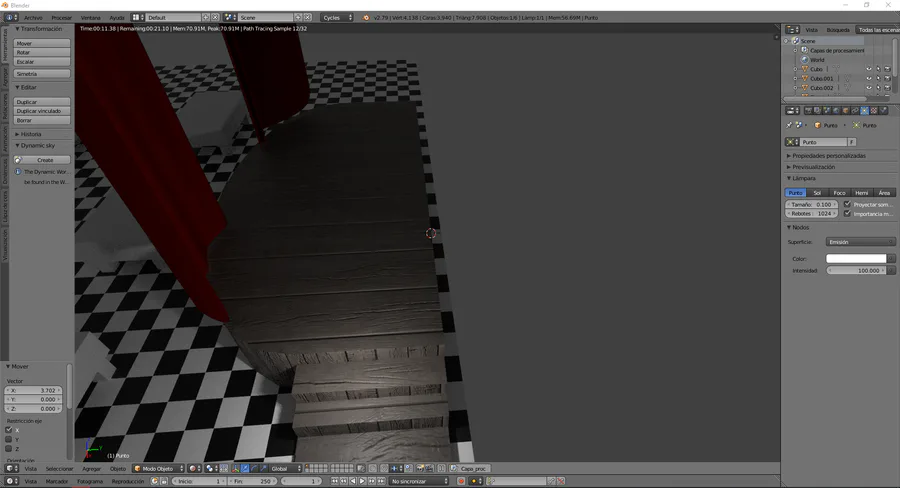The image size is (900, 488).
Task: Toggle renderability camera icon for Cubo.001
Action: click(x=887, y=78)
